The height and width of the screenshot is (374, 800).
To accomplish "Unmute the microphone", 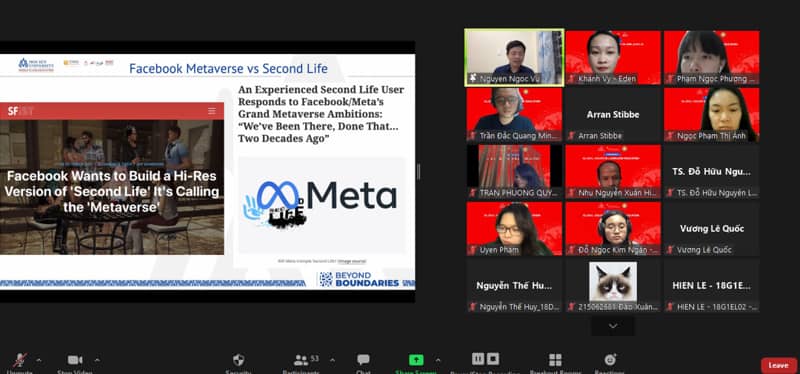I will tap(20, 361).
